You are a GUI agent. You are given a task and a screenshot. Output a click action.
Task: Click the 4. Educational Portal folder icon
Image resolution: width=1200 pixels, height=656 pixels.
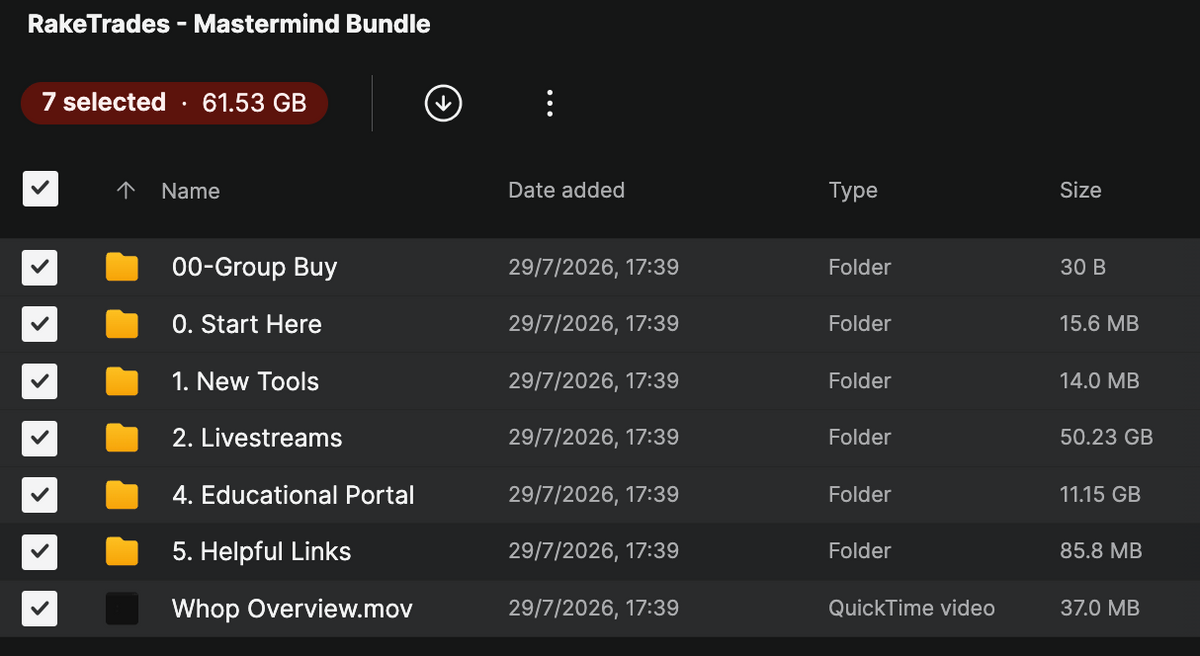[122, 494]
